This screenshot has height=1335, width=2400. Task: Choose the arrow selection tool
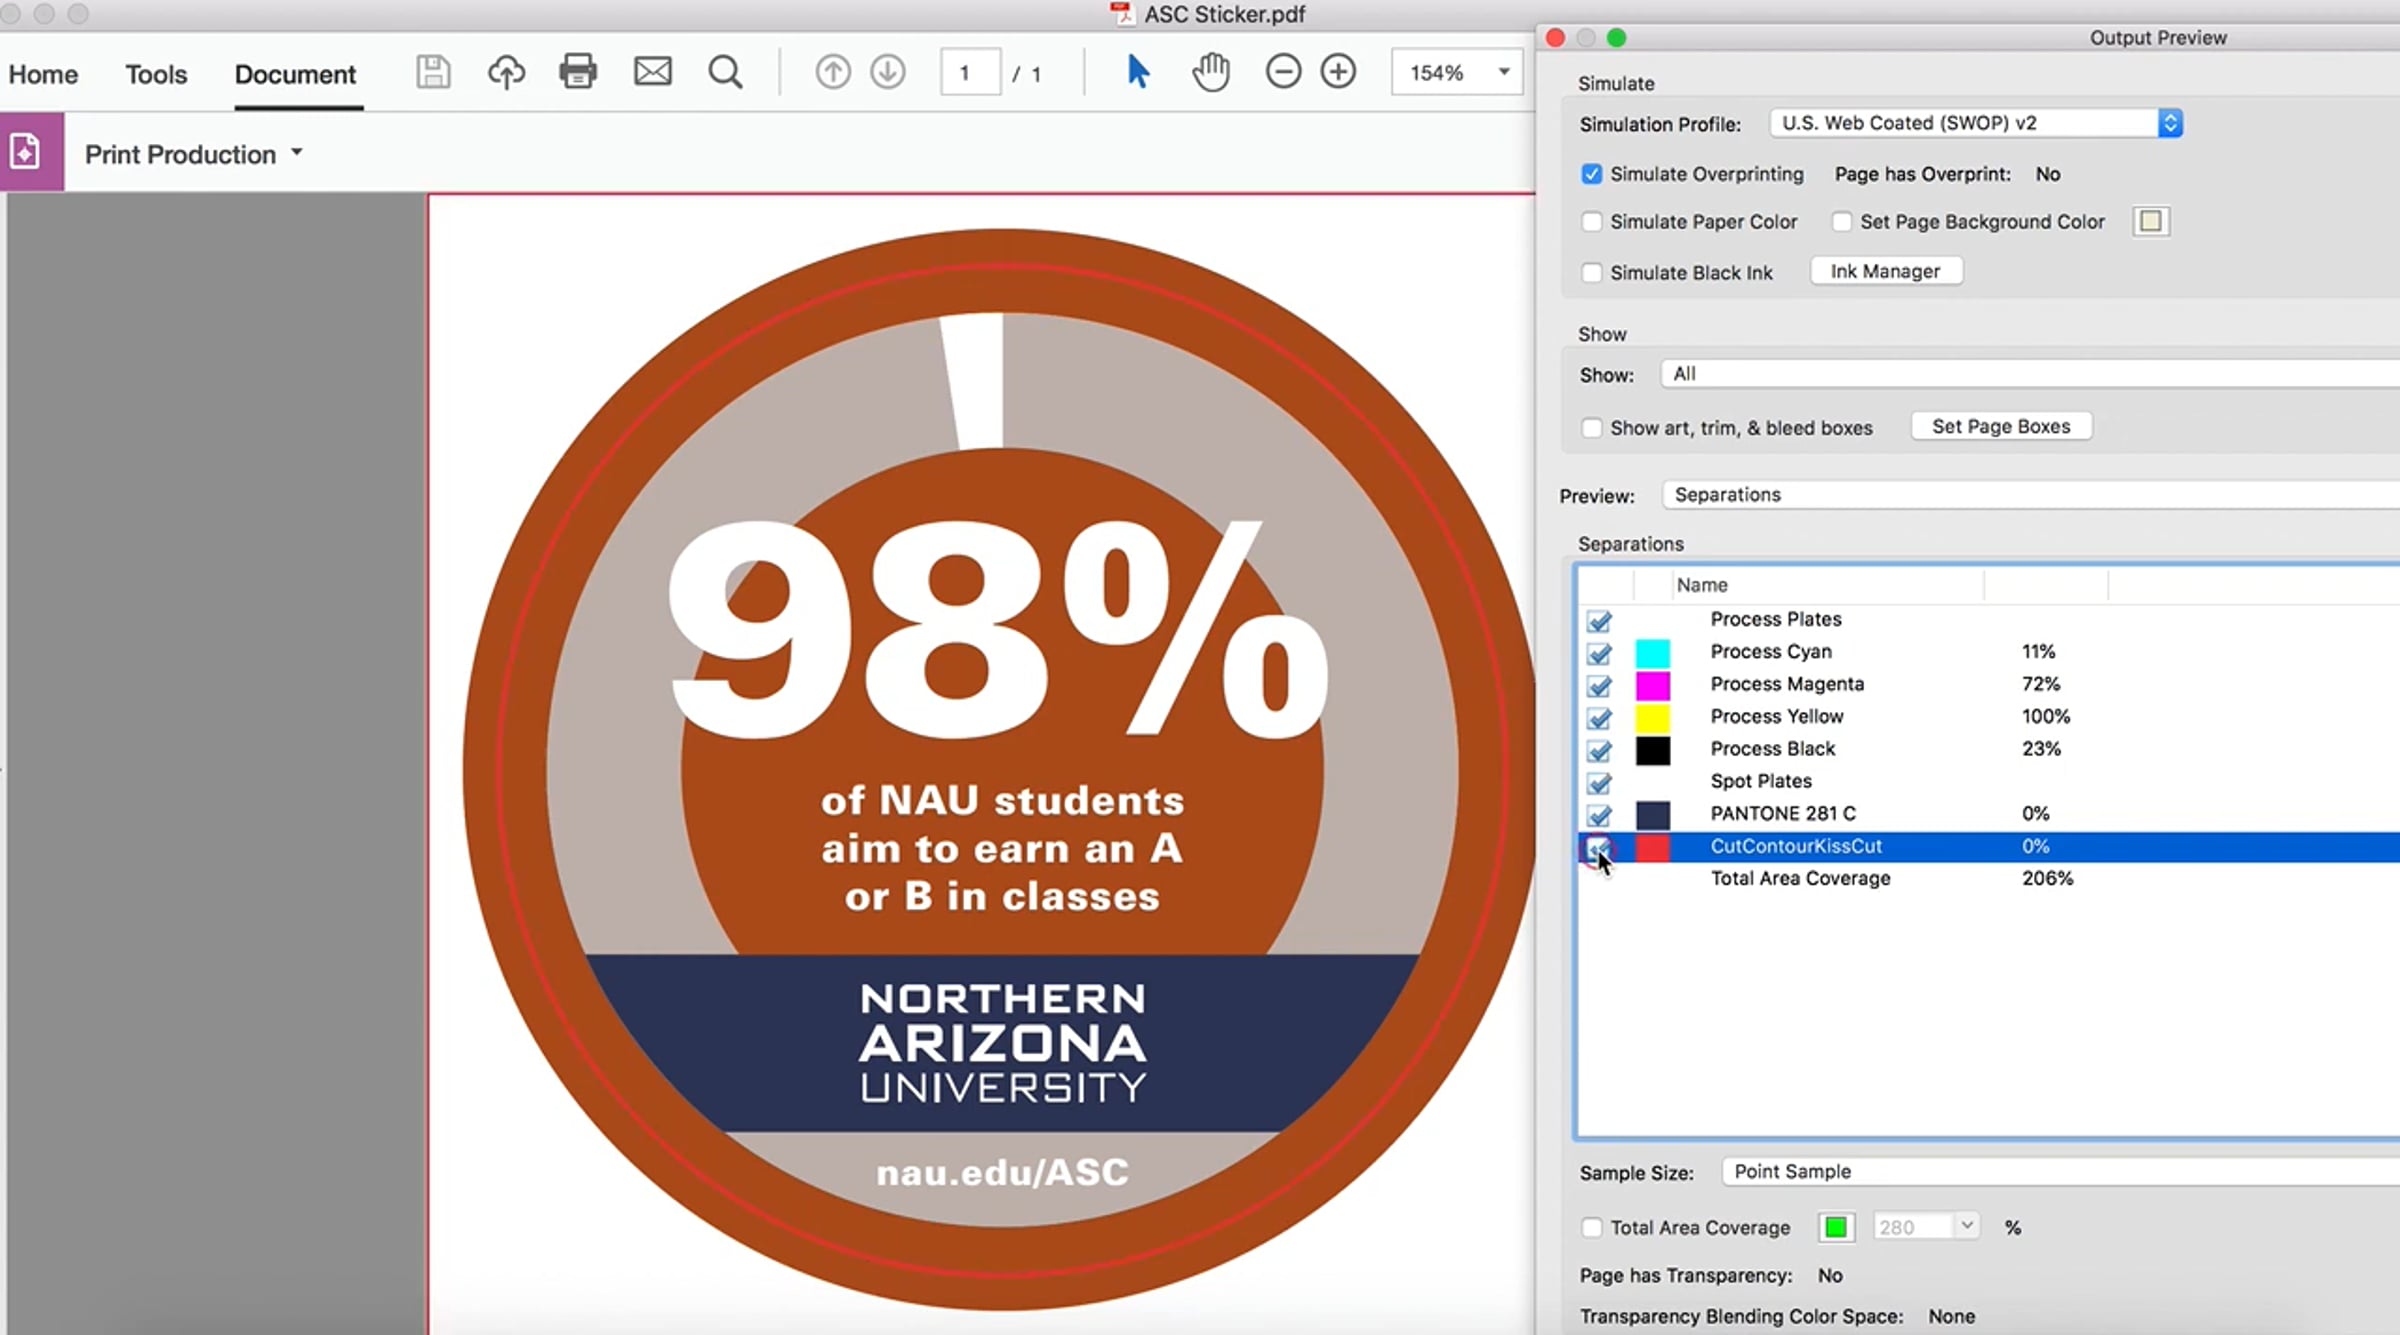[x=1138, y=72]
